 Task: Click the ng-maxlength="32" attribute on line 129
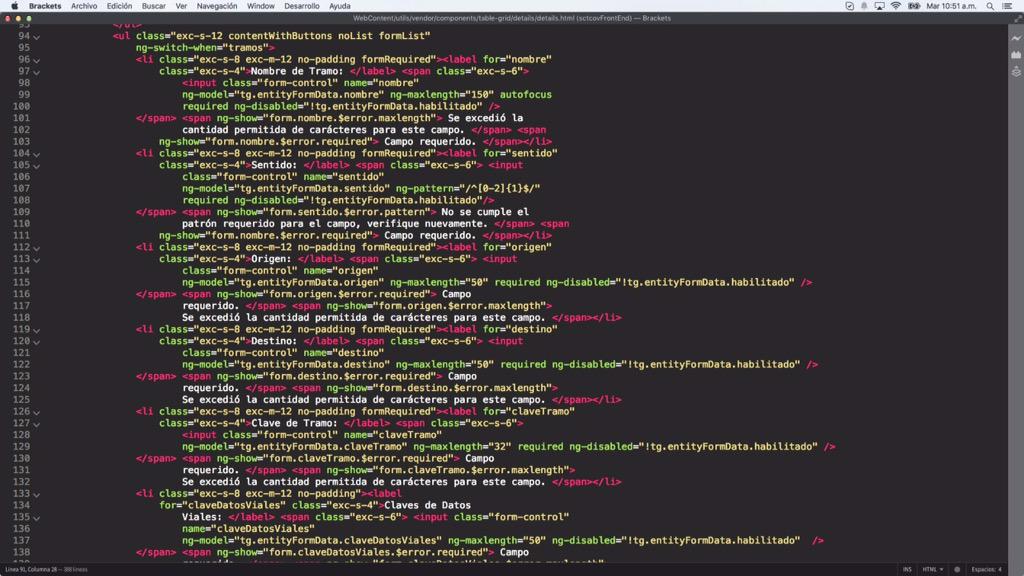coord(462,447)
